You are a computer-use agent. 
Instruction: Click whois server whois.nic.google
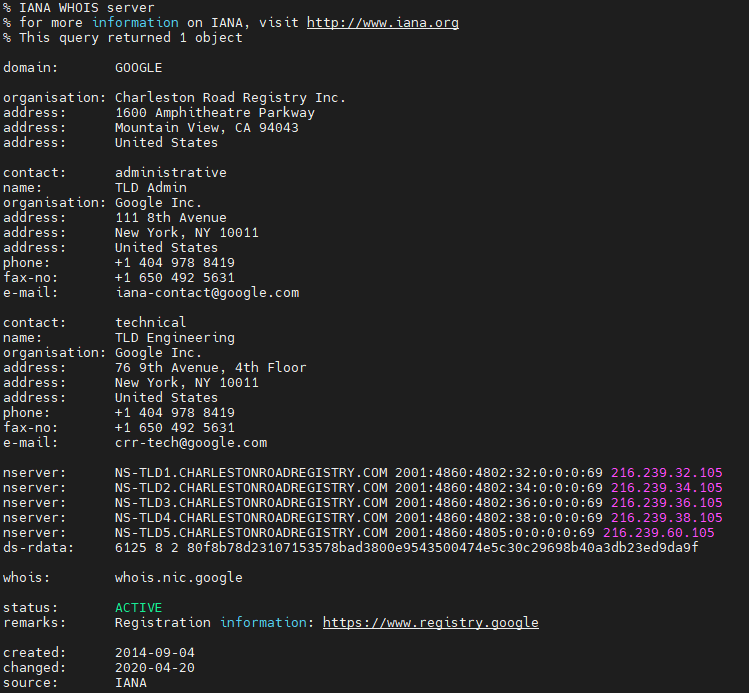pyautogui.click(x=179, y=577)
